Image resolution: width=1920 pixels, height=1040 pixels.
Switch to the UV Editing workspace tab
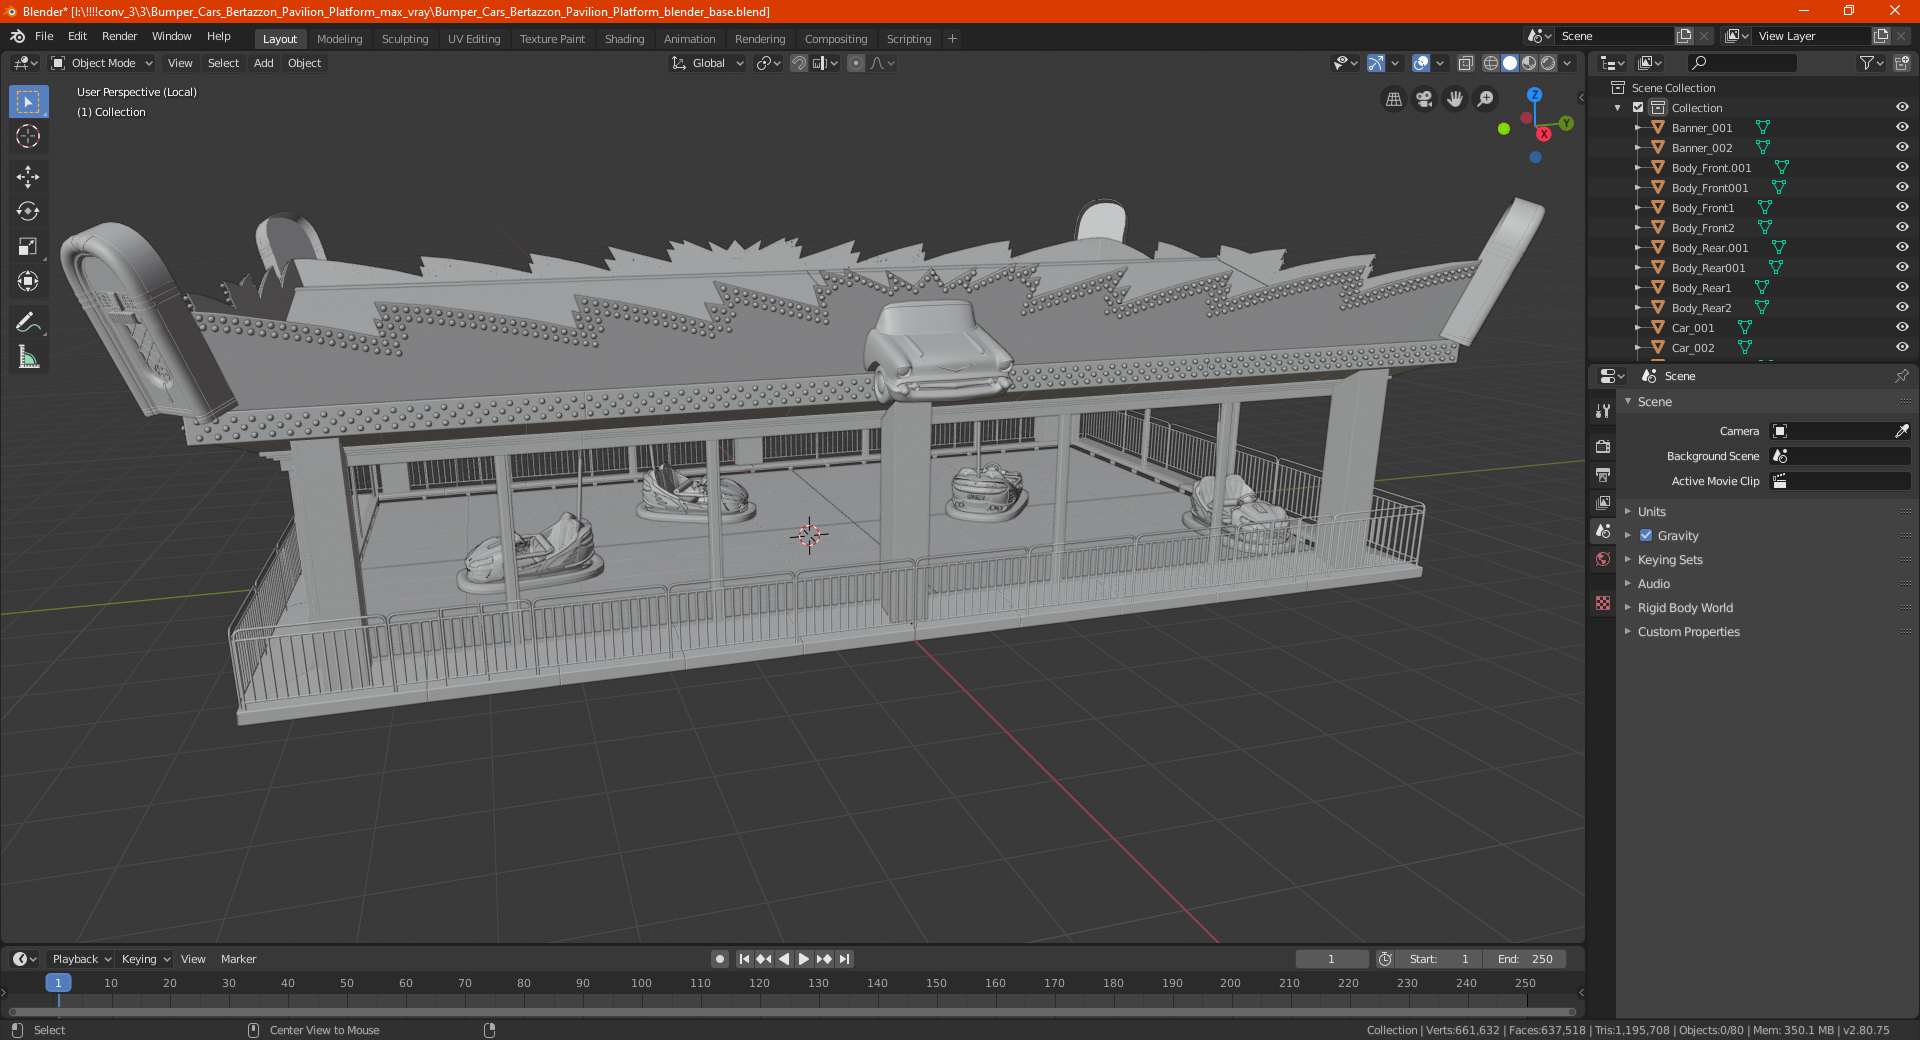coord(474,39)
